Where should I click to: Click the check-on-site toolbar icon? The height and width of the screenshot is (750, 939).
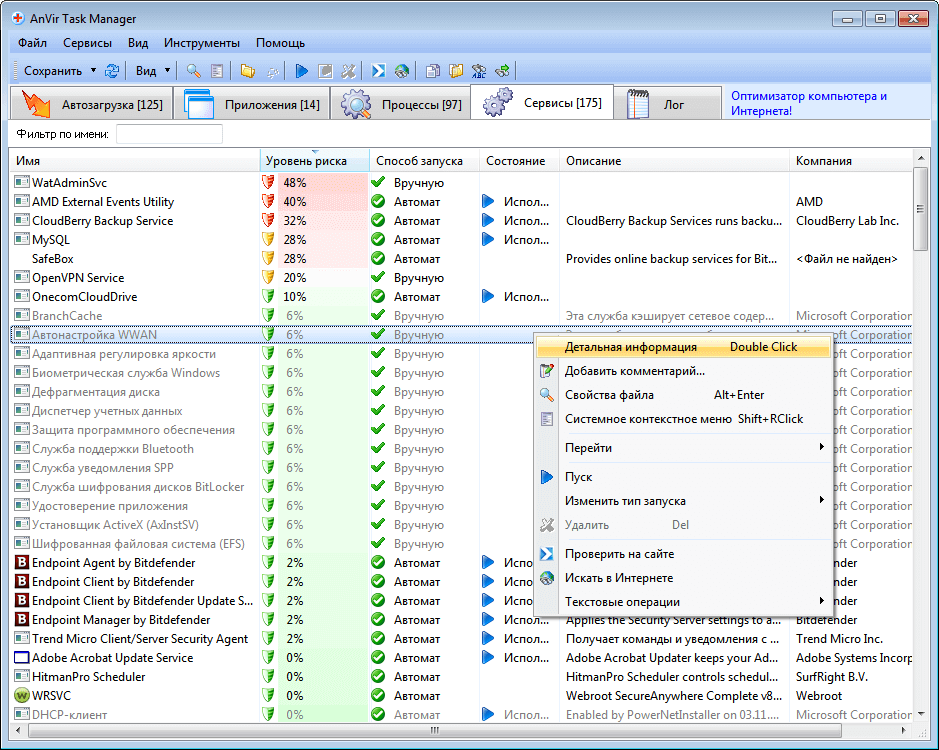(x=379, y=71)
